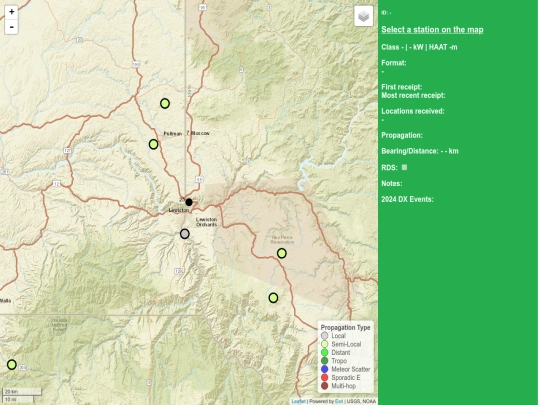Image resolution: width=540 pixels, height=405 pixels.
Task: Click the Distant legend color swatch
Action: click(x=324, y=352)
